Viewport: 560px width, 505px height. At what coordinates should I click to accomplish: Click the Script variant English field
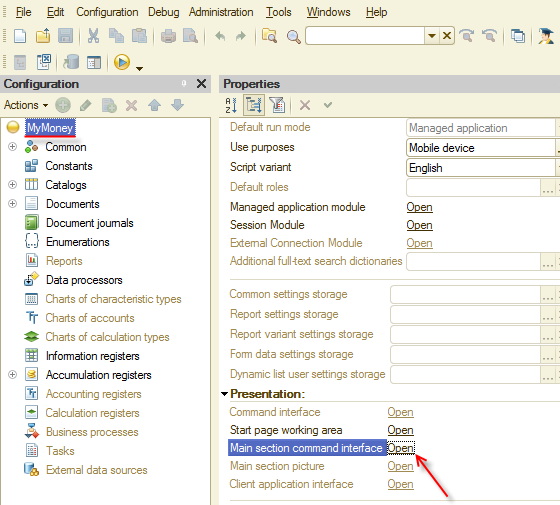point(481,168)
